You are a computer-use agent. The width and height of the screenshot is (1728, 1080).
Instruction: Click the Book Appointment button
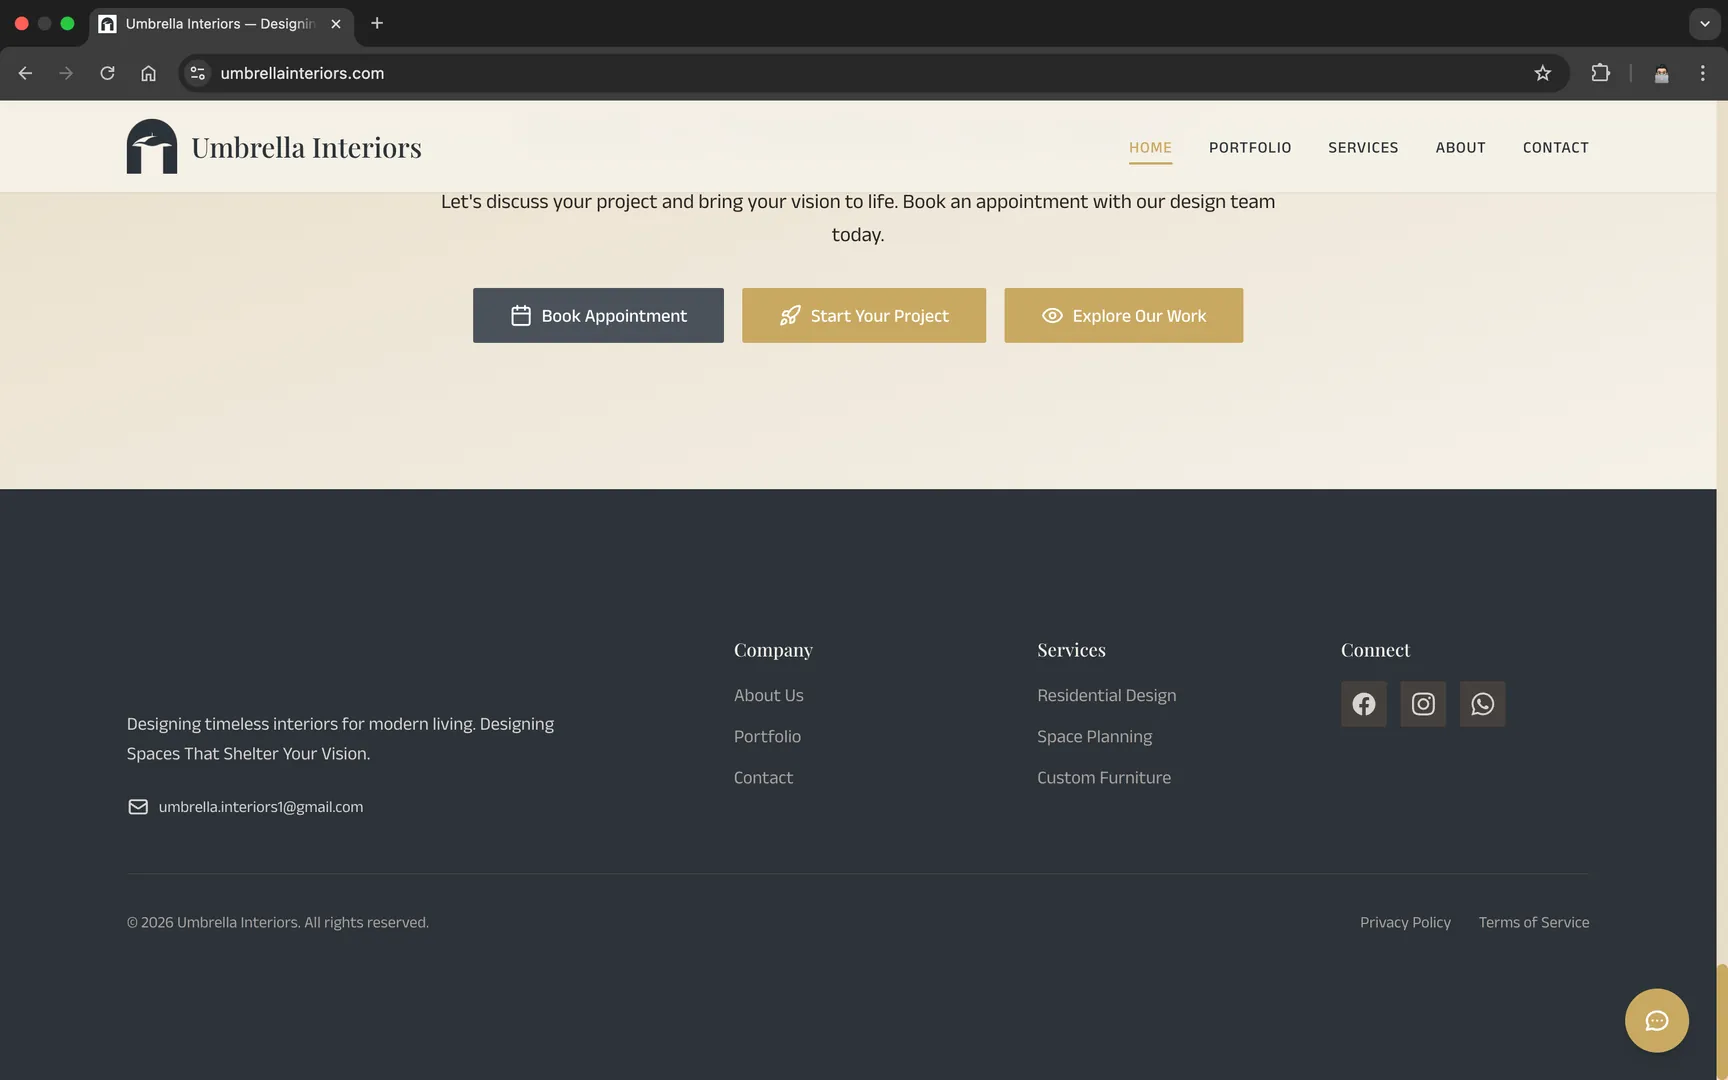[x=598, y=315]
